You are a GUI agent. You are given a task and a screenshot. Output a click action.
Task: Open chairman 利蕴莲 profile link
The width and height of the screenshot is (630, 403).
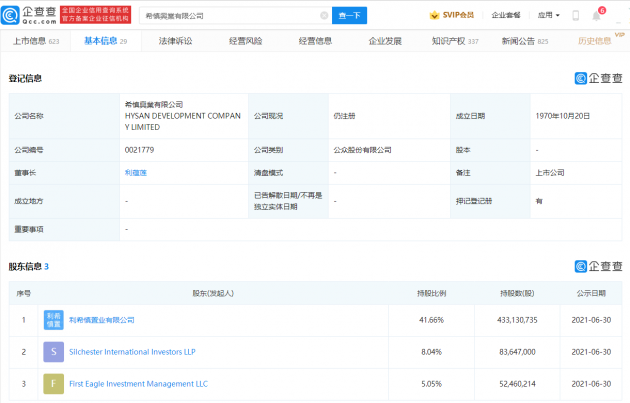click(x=136, y=173)
